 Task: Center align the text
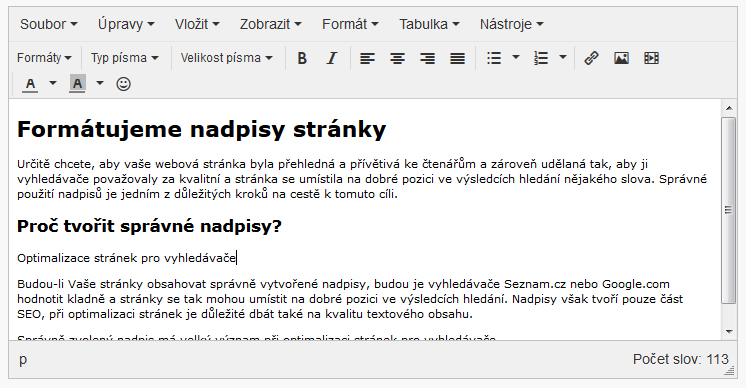[x=397, y=58]
